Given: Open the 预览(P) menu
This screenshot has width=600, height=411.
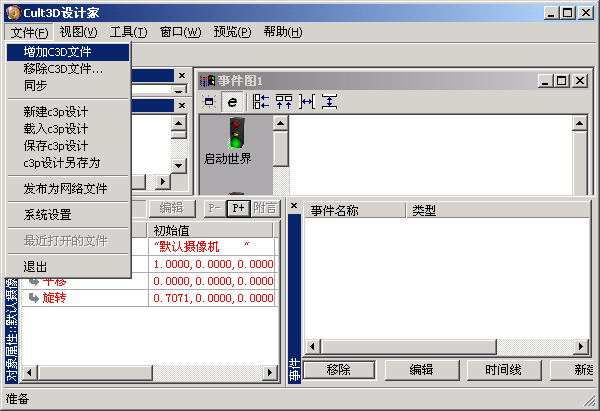Looking at the screenshot, I should coord(233,32).
